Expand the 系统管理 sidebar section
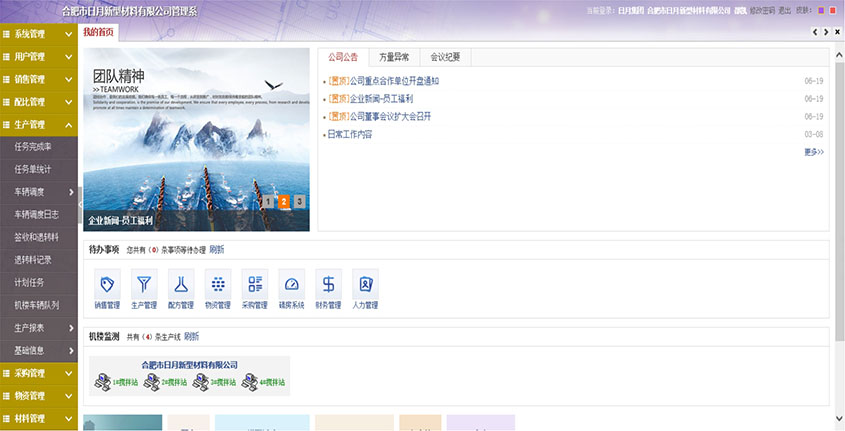This screenshot has width=845, height=431. [38, 34]
